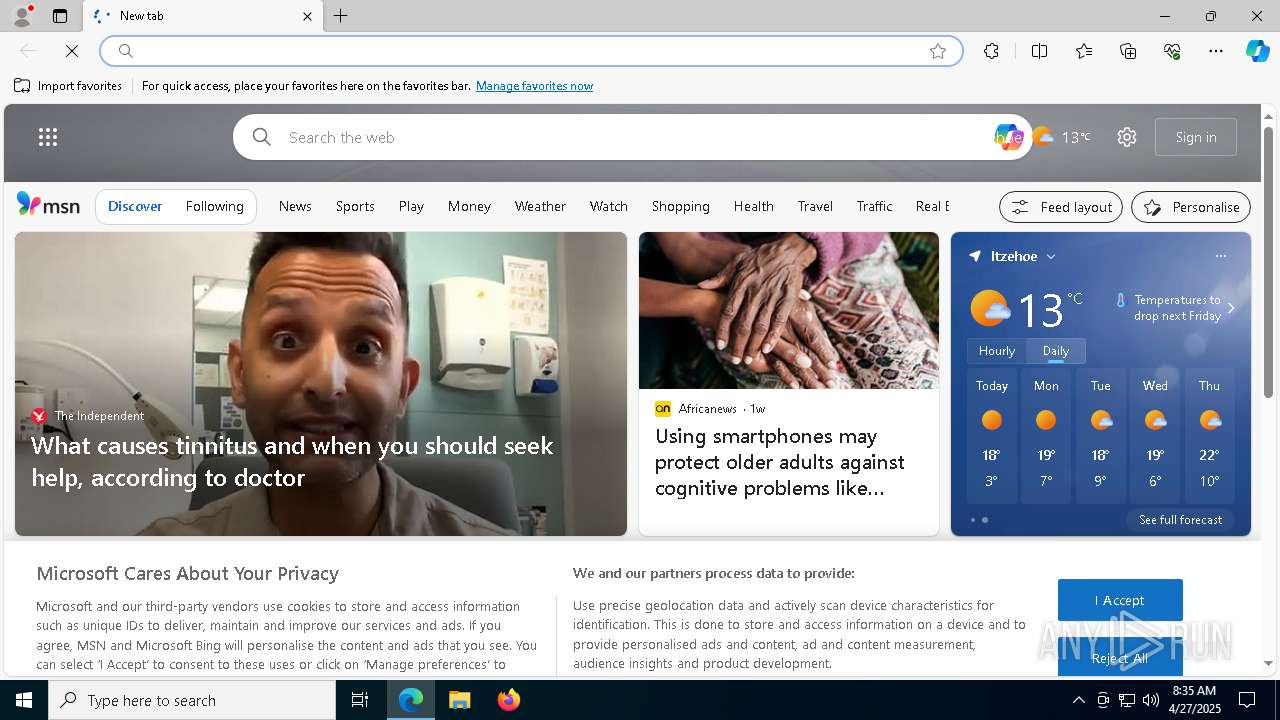This screenshot has height=720, width=1280.
Task: Show next weather alert with arrow
Action: [x=1231, y=308]
